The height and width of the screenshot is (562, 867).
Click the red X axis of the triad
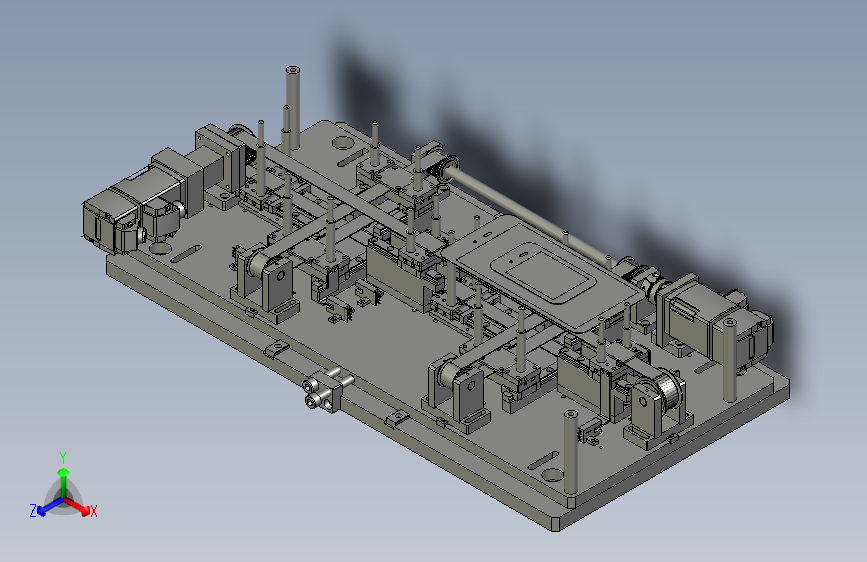pos(77,505)
